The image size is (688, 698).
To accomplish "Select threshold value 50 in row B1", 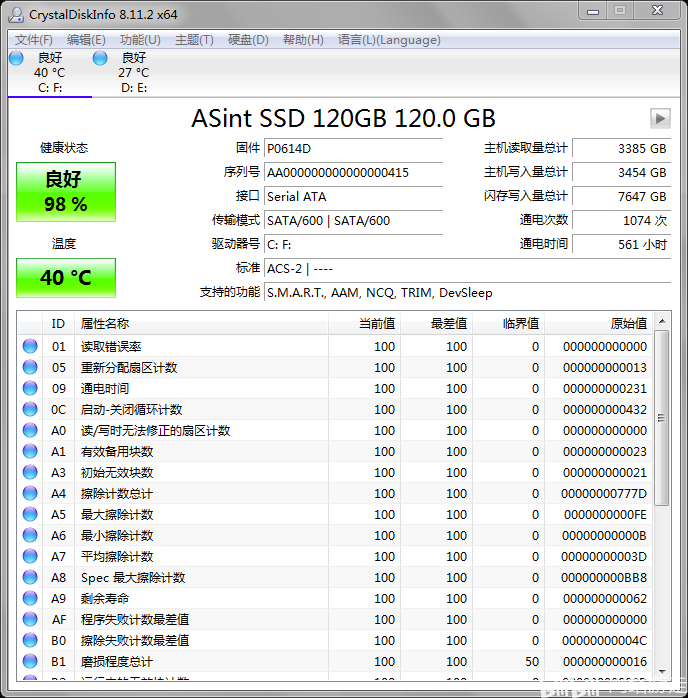I will [532, 661].
